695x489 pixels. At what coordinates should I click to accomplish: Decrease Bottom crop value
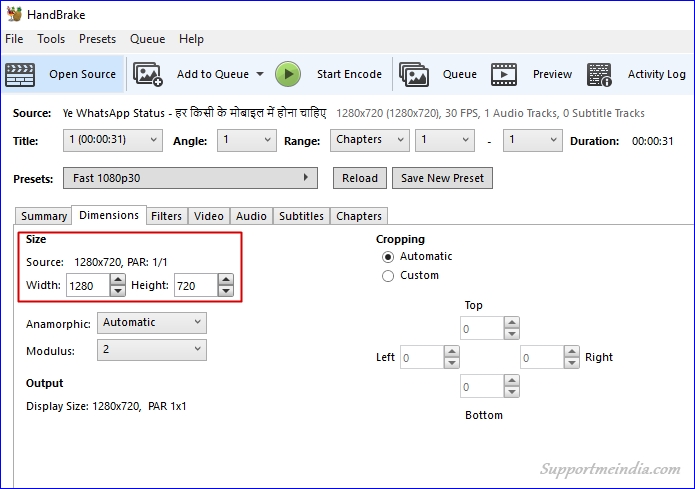coord(511,391)
